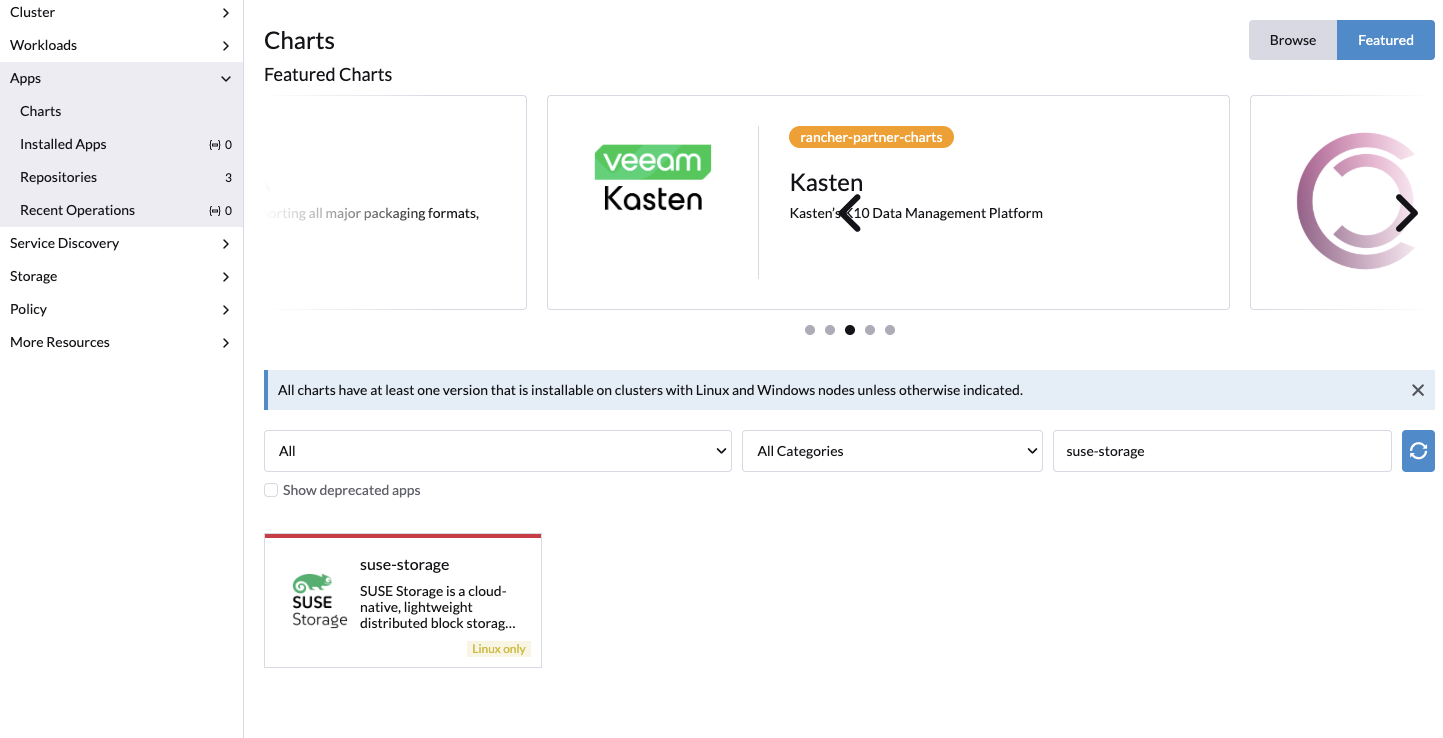Go to the previous featured chart arrow
Image resolution: width=1443 pixels, height=738 pixels.
click(x=850, y=213)
